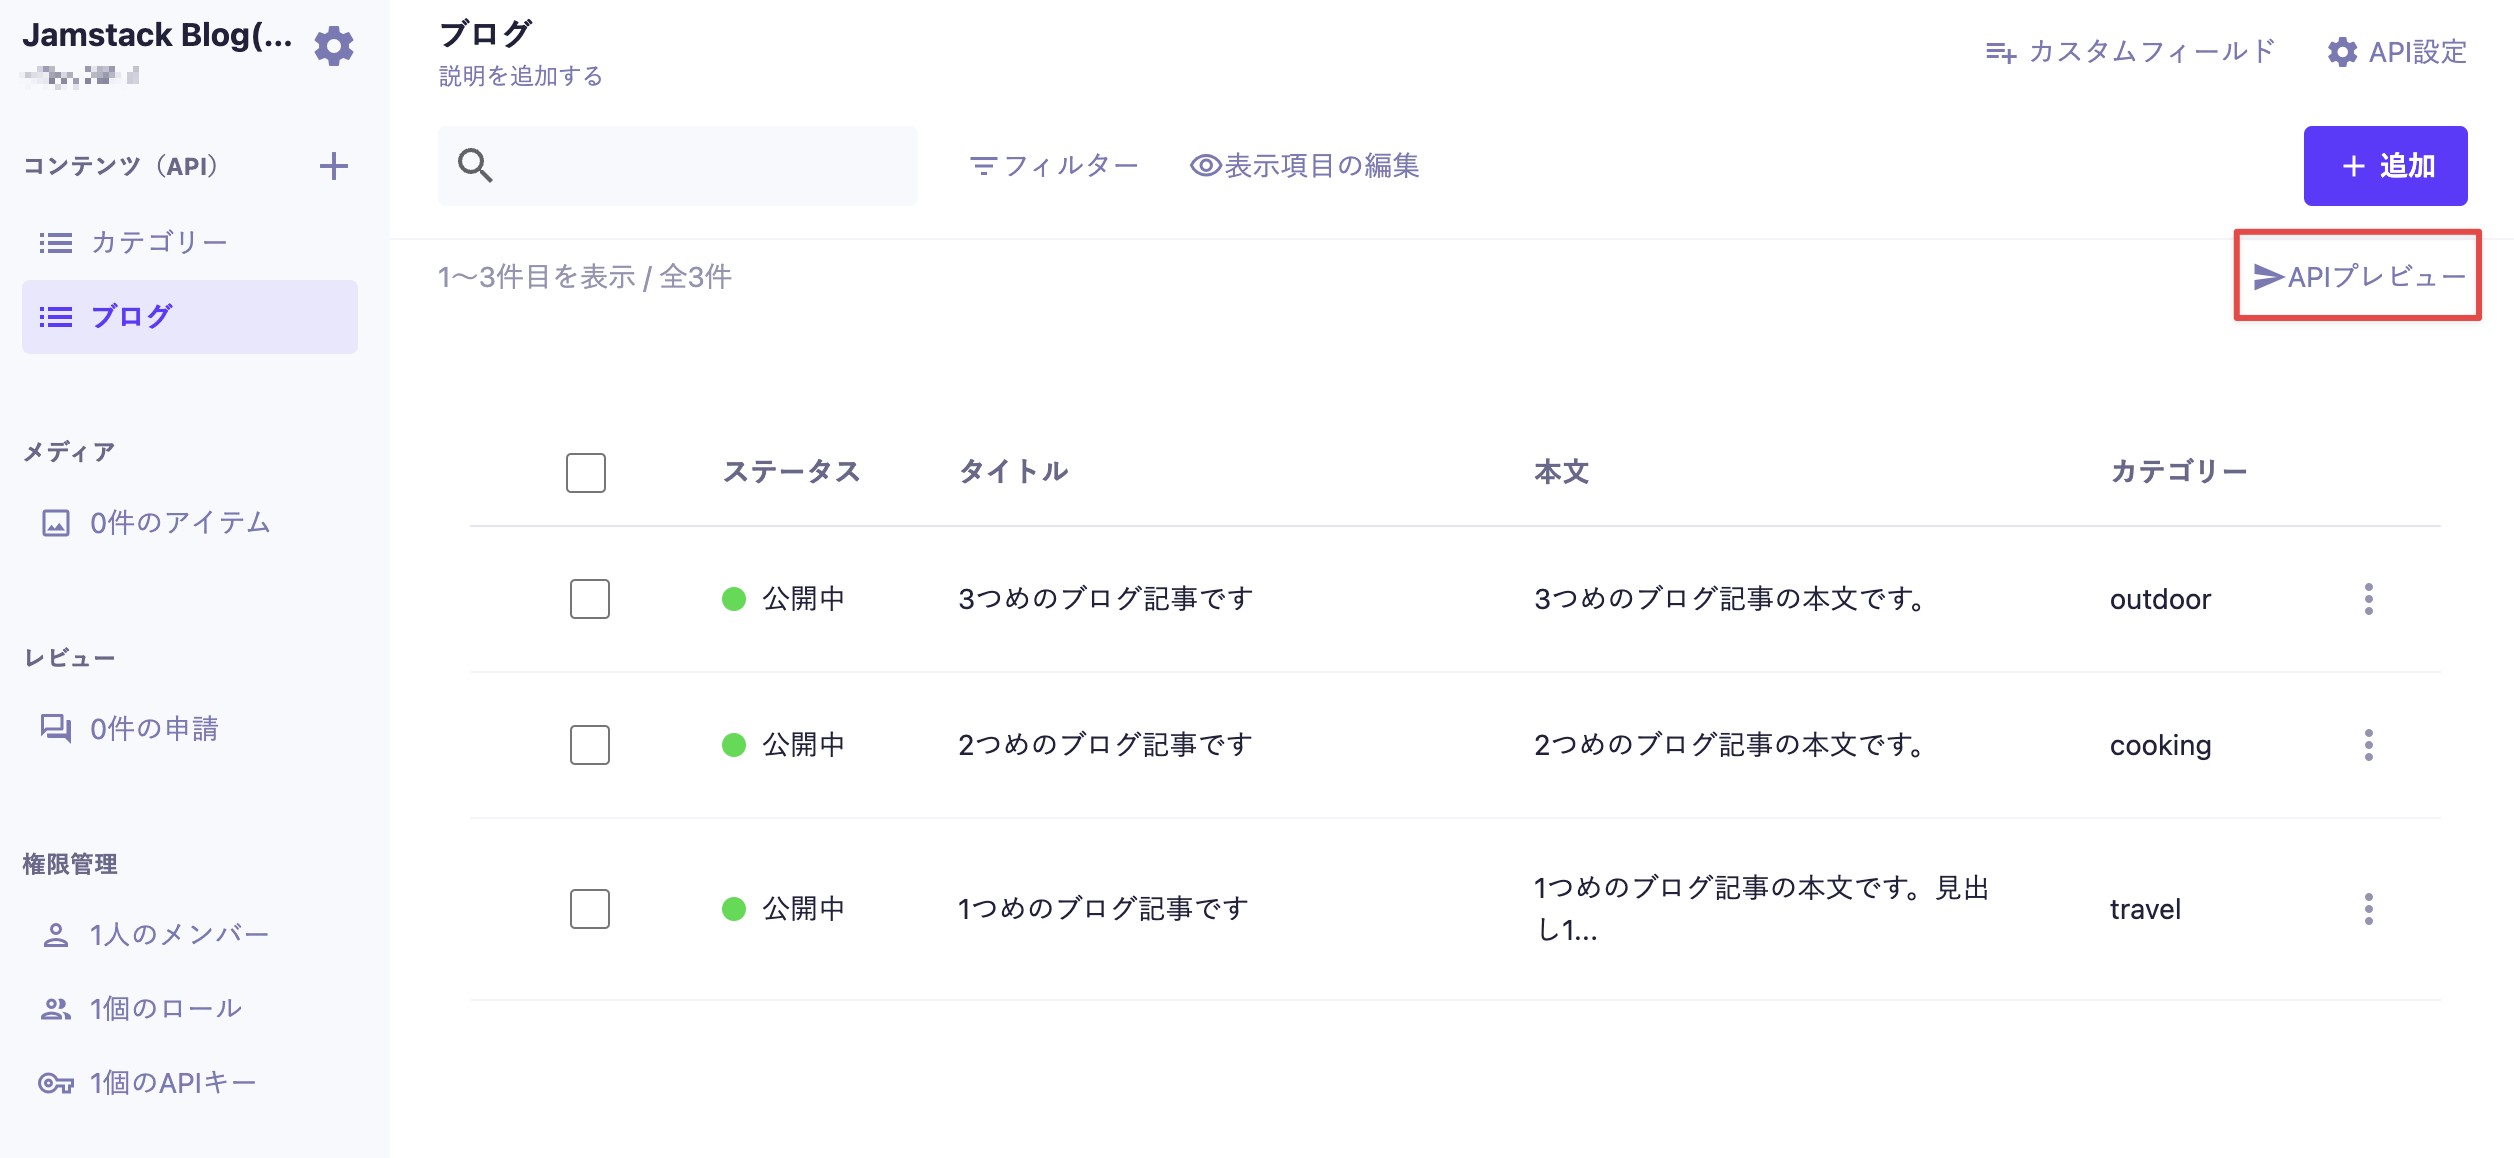Image resolution: width=2514 pixels, height=1158 pixels.
Task: Check the row for 1つめのブログ記事です
Action: click(x=590, y=909)
